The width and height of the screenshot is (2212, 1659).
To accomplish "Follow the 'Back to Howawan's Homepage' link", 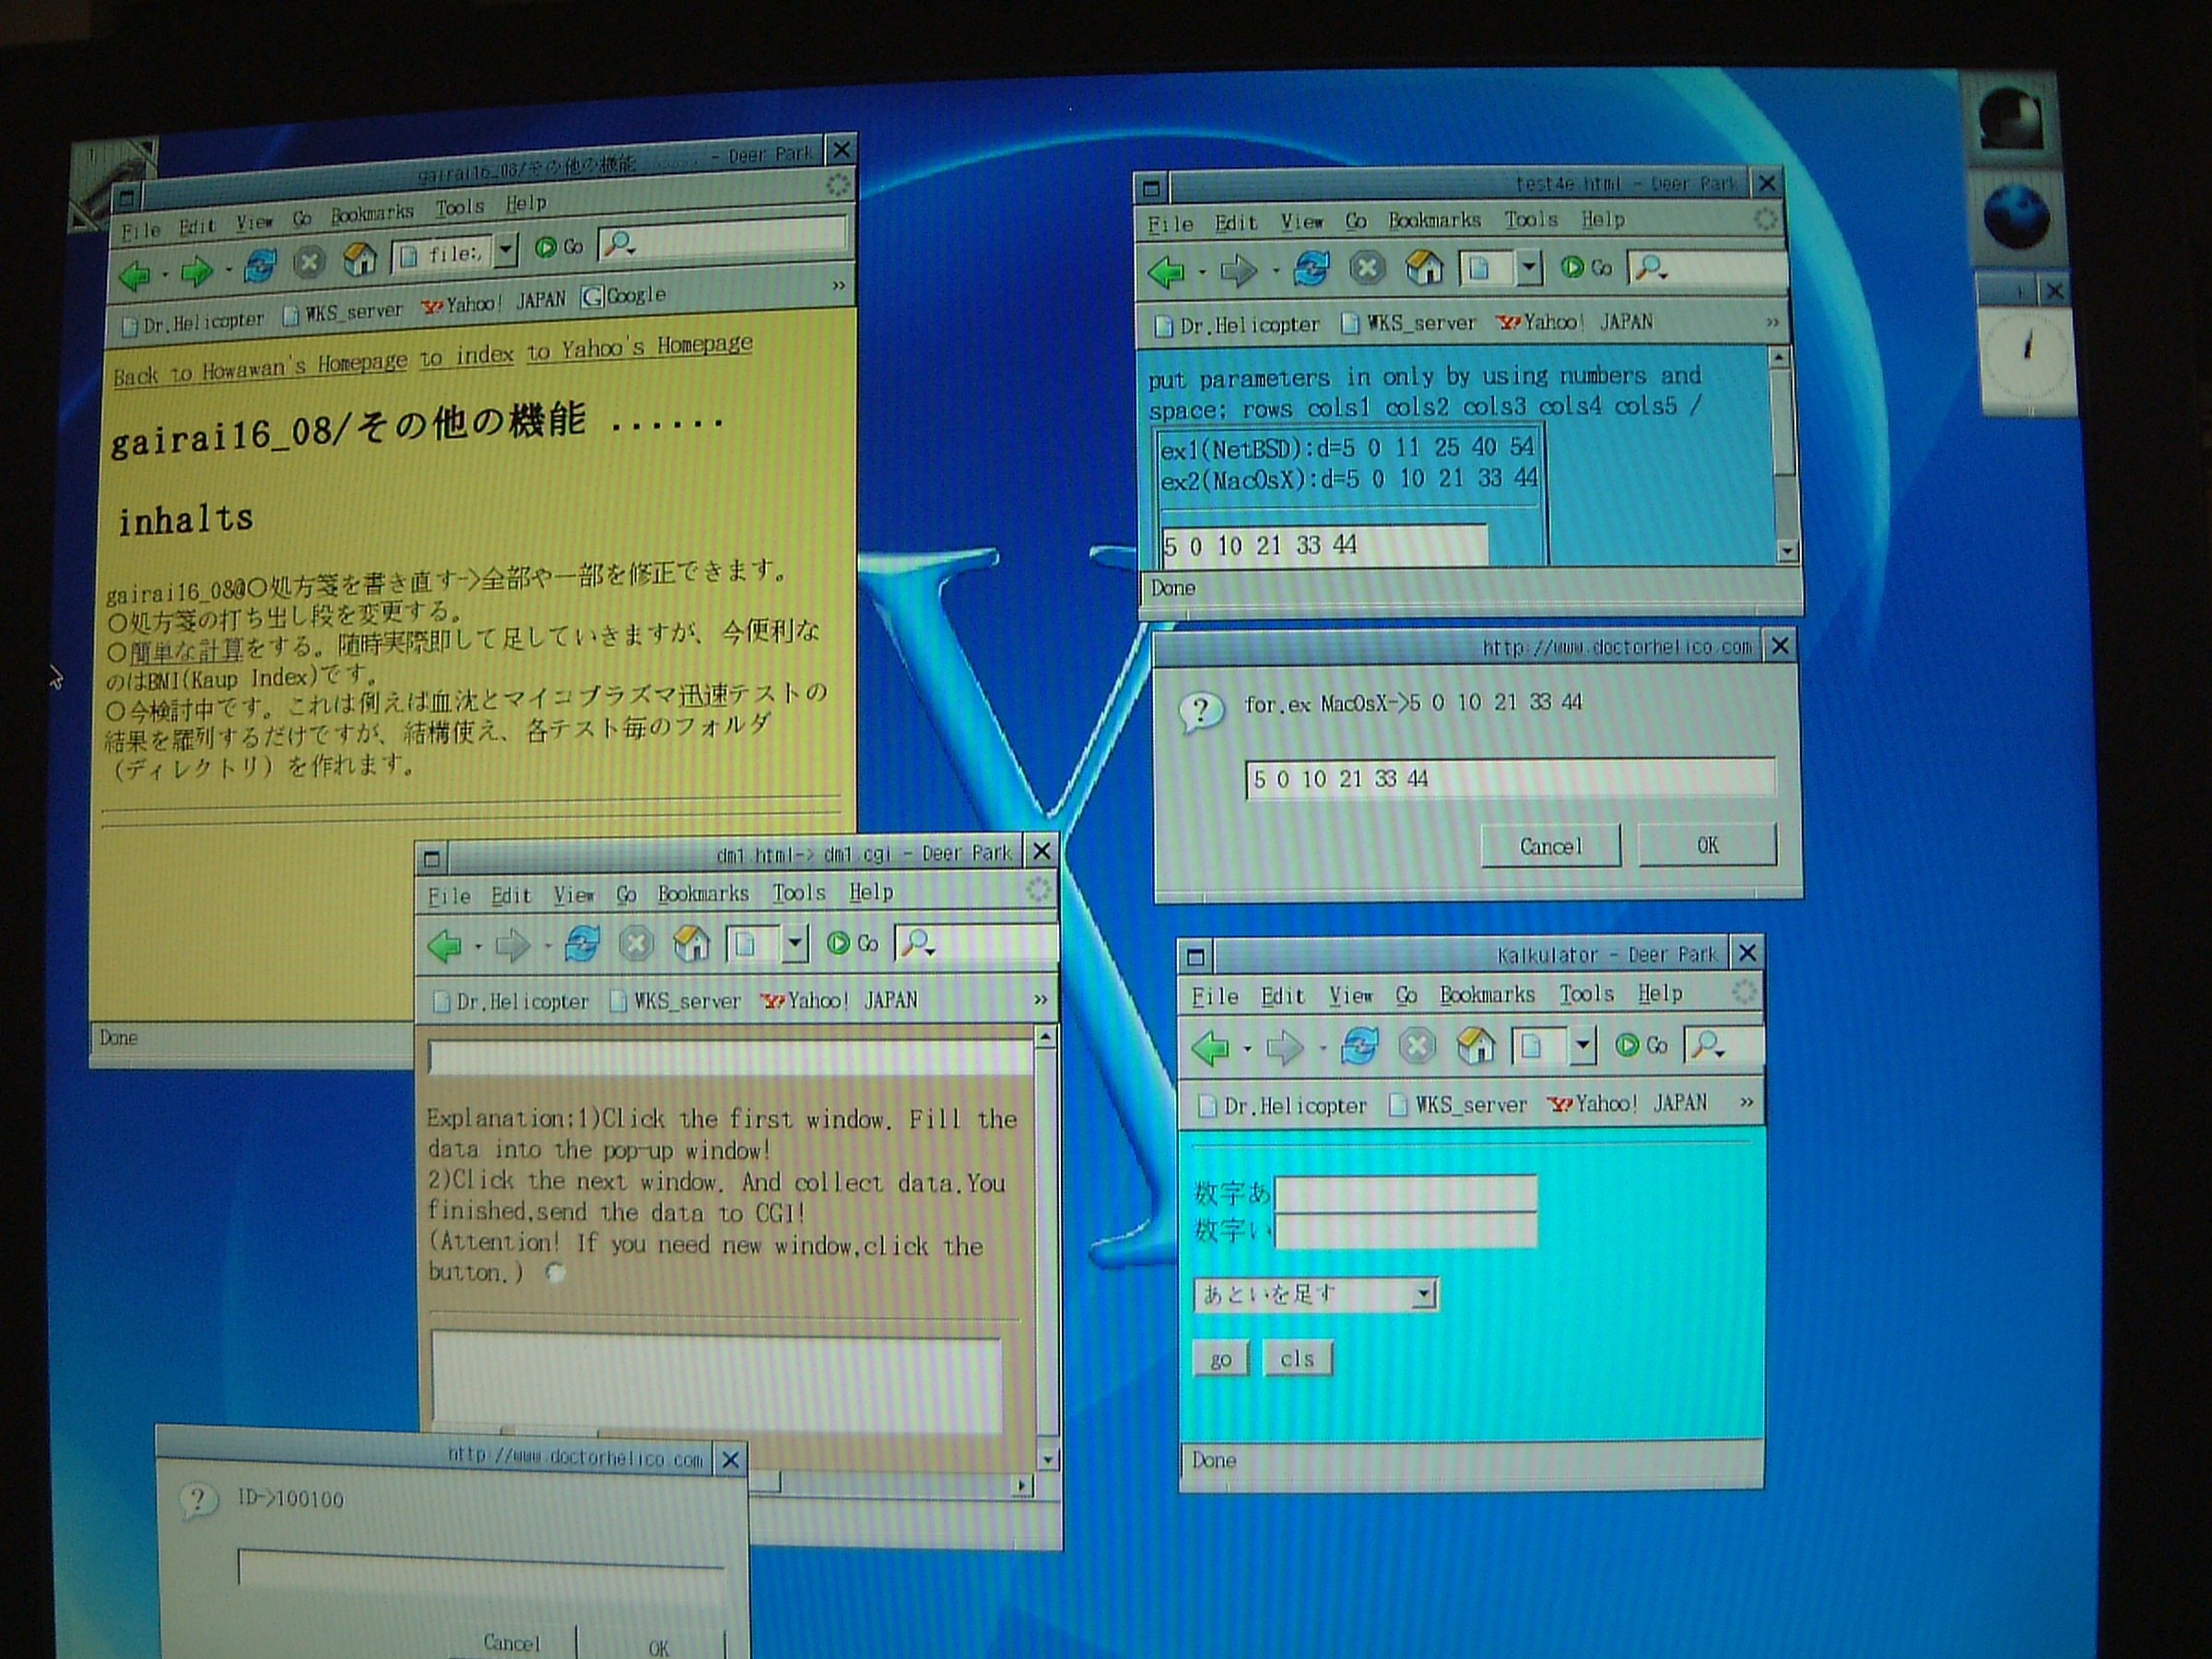I will point(260,368).
